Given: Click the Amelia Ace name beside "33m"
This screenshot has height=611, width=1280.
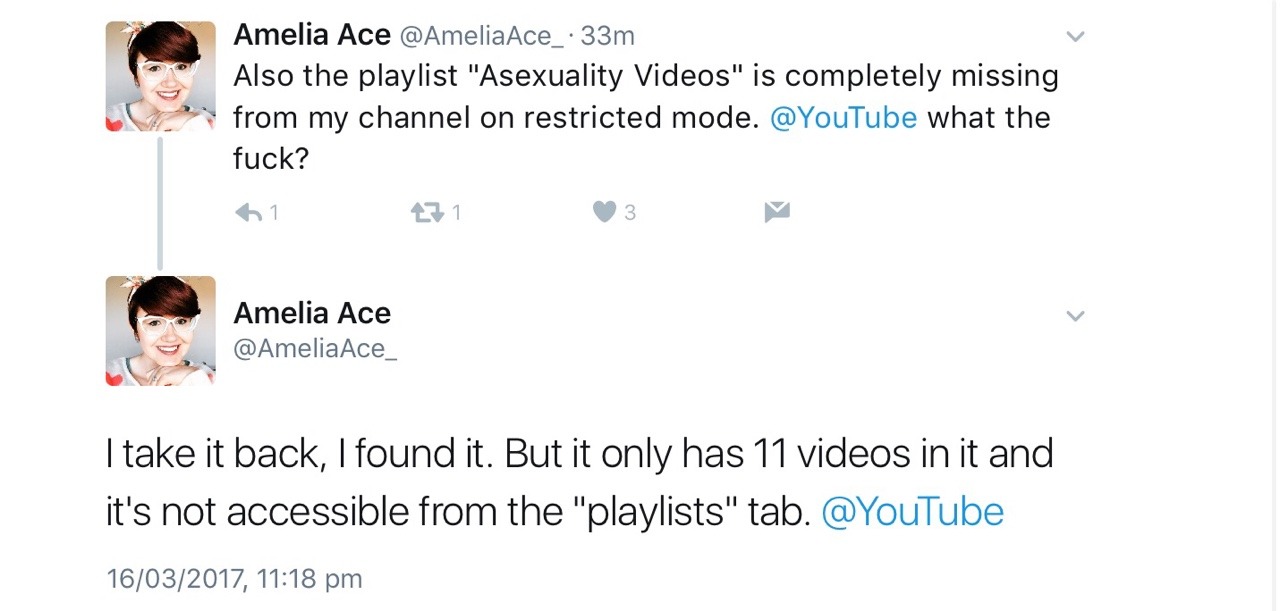Looking at the screenshot, I should point(312,35).
